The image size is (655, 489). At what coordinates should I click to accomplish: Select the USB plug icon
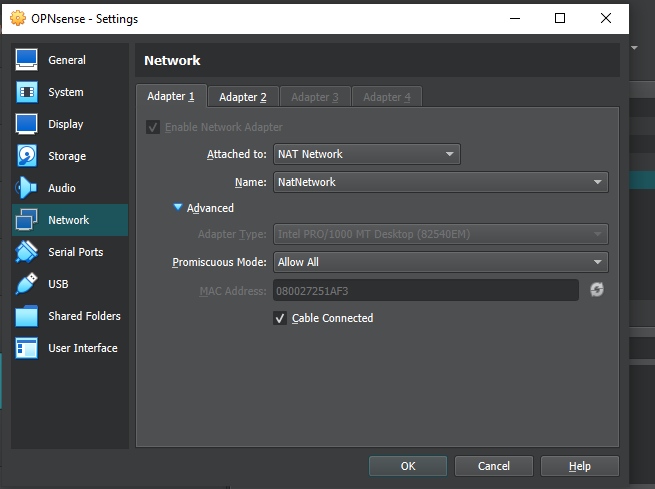pyautogui.click(x=26, y=284)
